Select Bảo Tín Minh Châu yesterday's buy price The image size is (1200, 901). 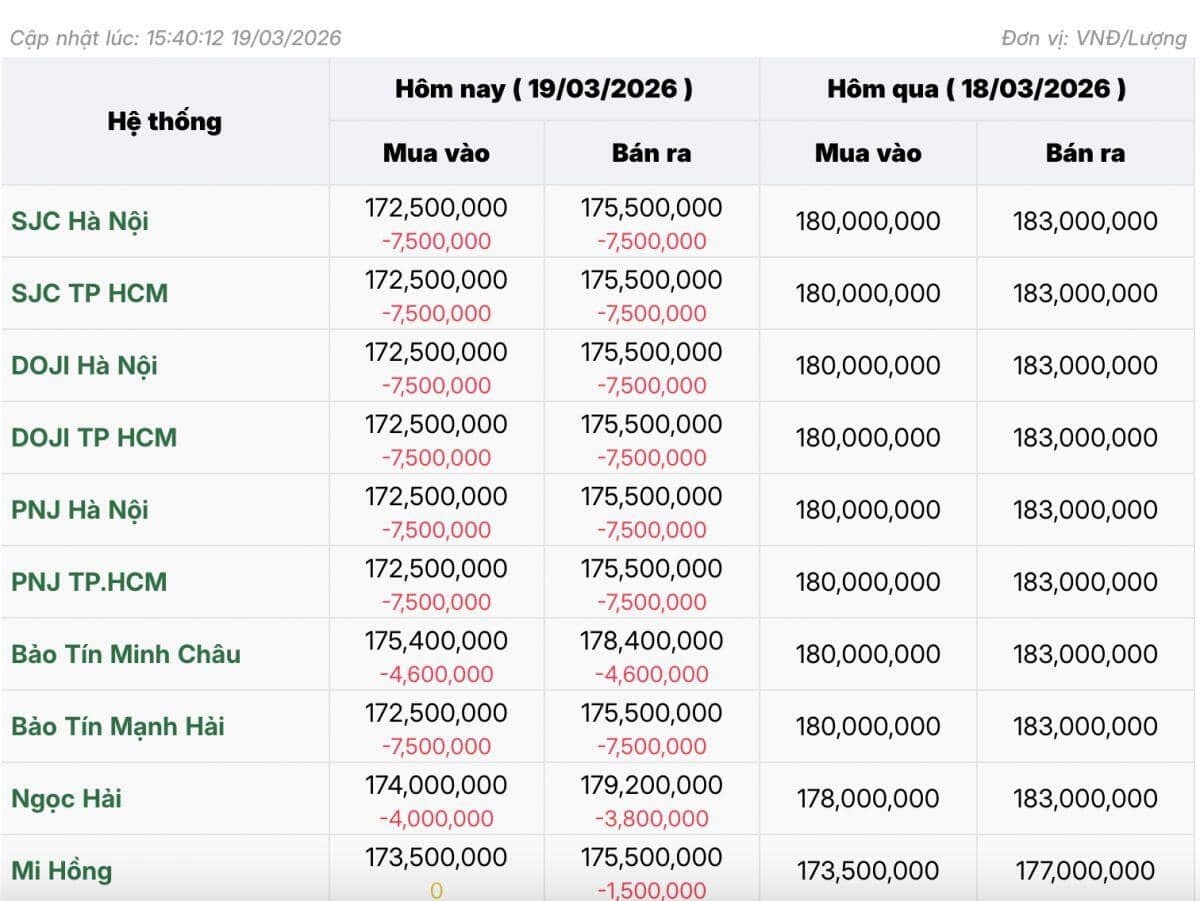[868, 654]
